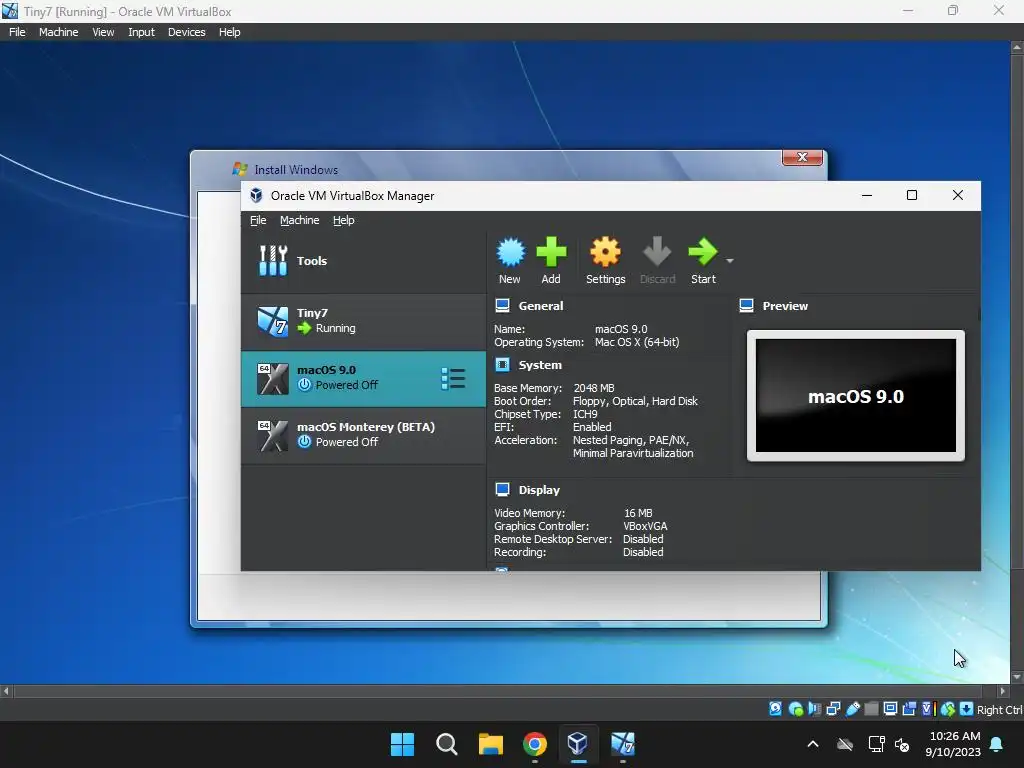Click the network adapters status icon
Image resolution: width=1024 pixels, height=768 pixels.
point(833,709)
